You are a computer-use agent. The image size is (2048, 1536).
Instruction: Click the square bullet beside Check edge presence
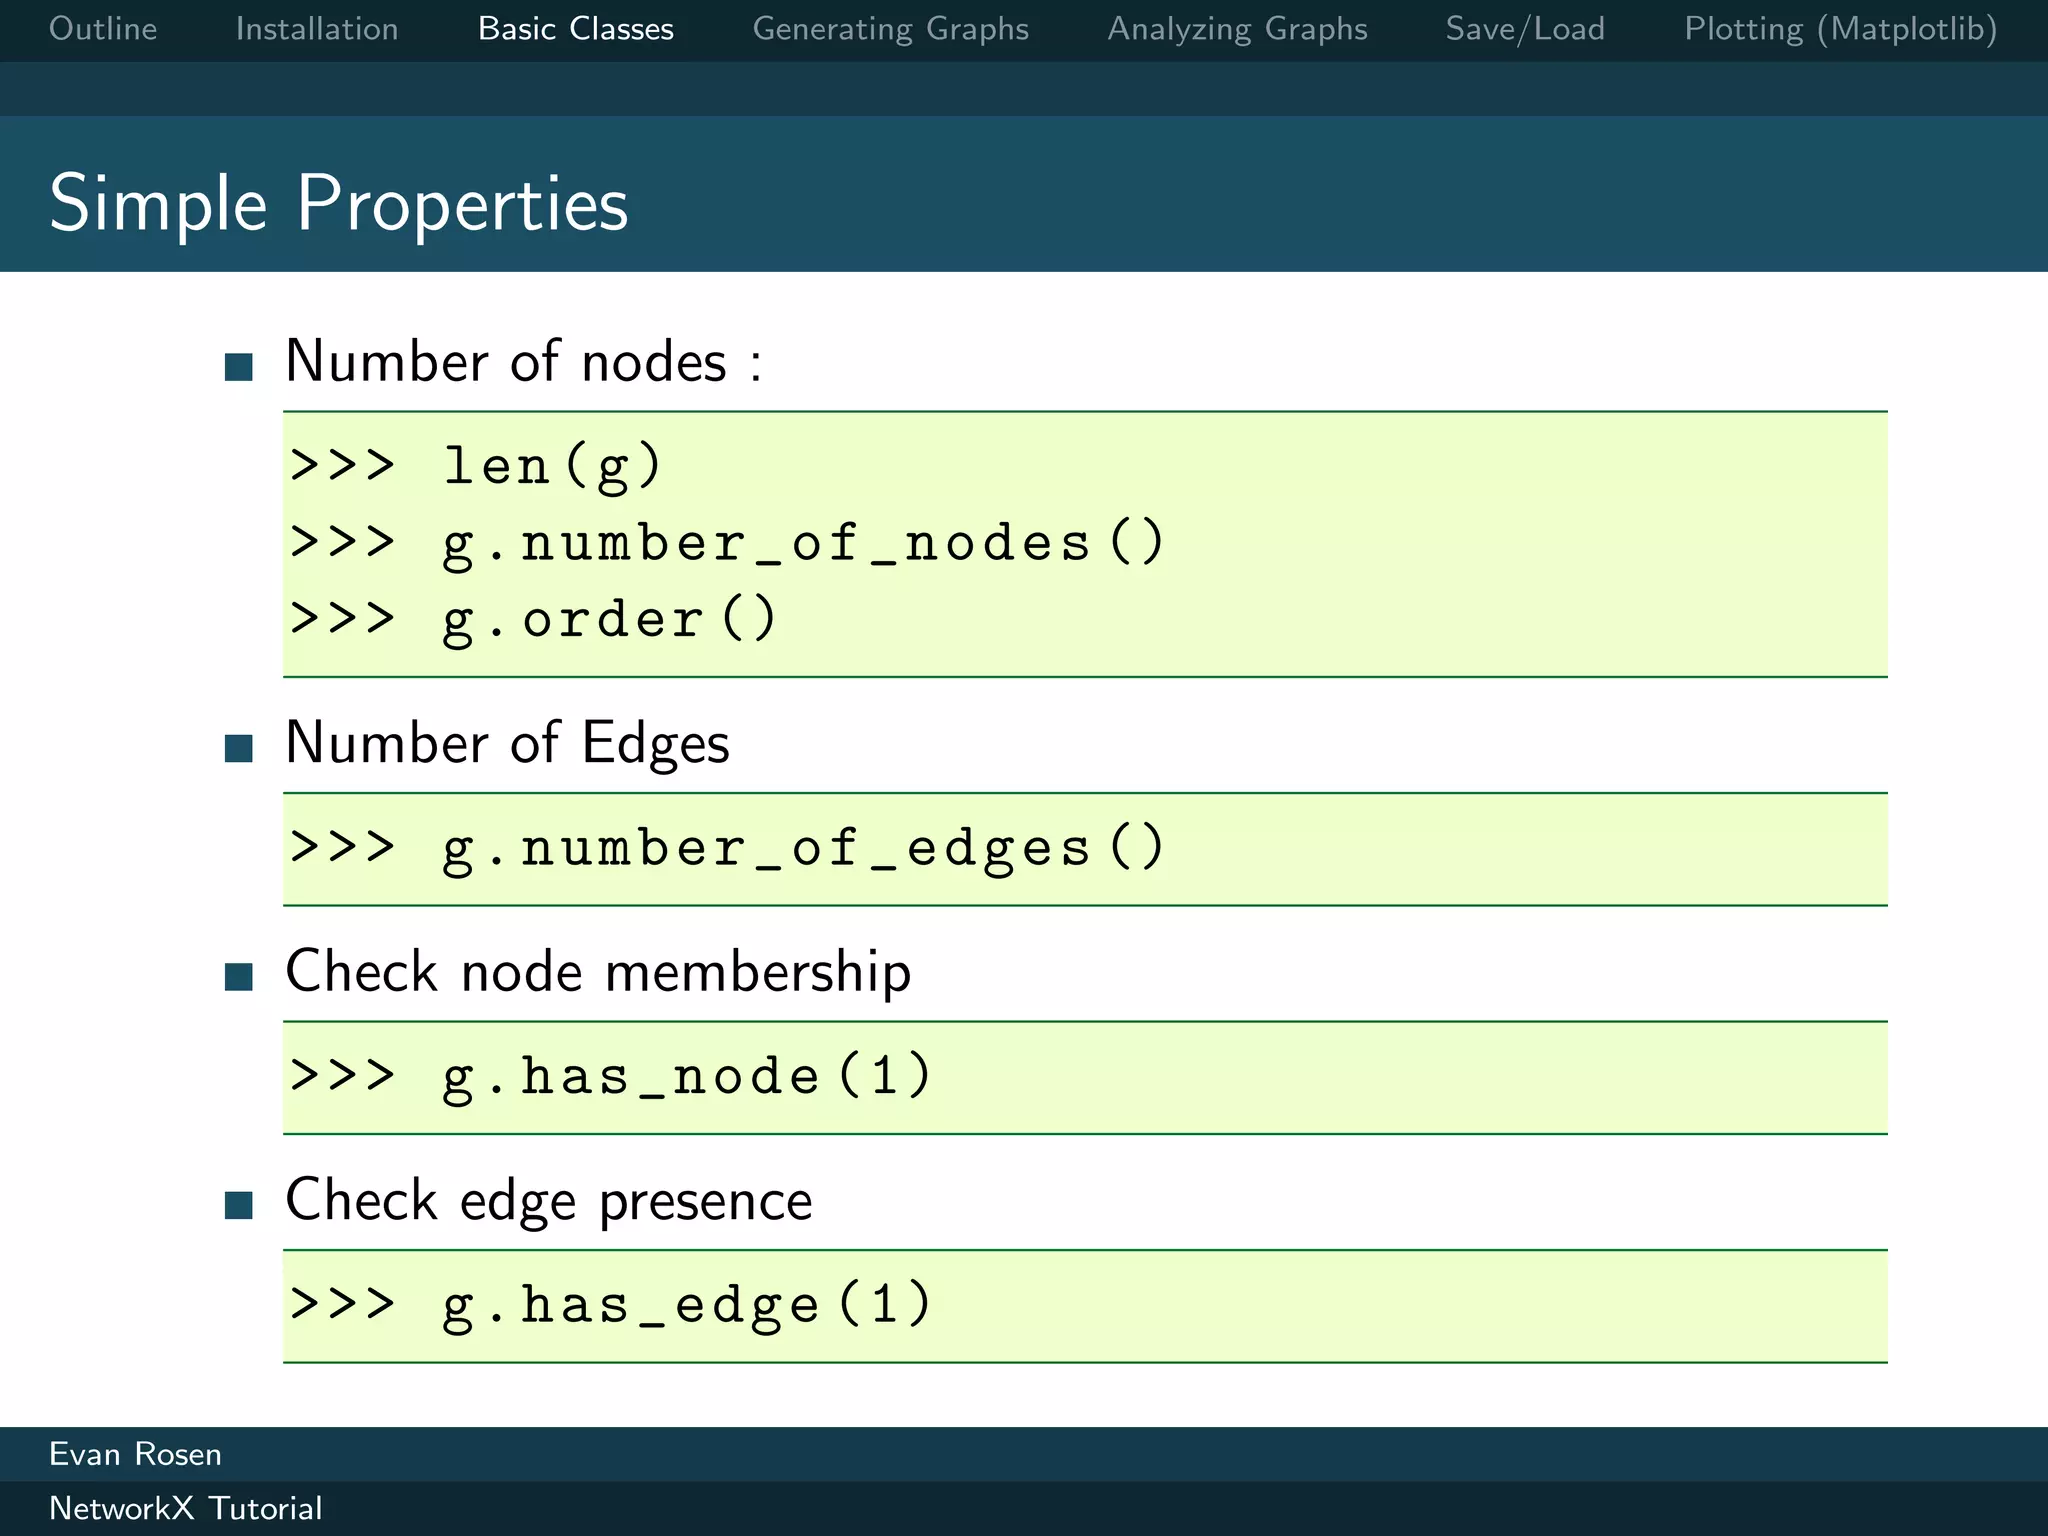pyautogui.click(x=239, y=1205)
